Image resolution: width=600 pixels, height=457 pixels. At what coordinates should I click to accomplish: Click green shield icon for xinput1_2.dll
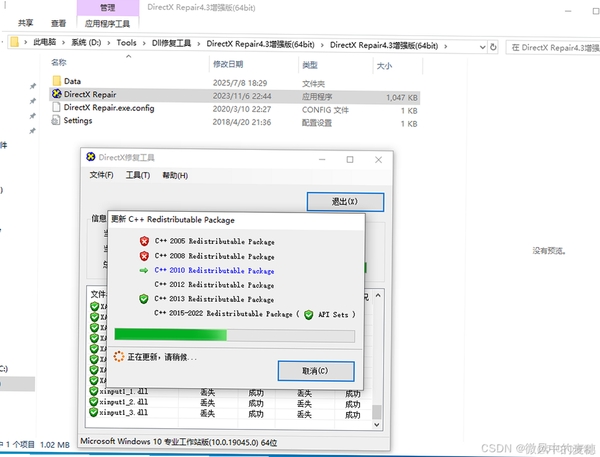(x=94, y=402)
